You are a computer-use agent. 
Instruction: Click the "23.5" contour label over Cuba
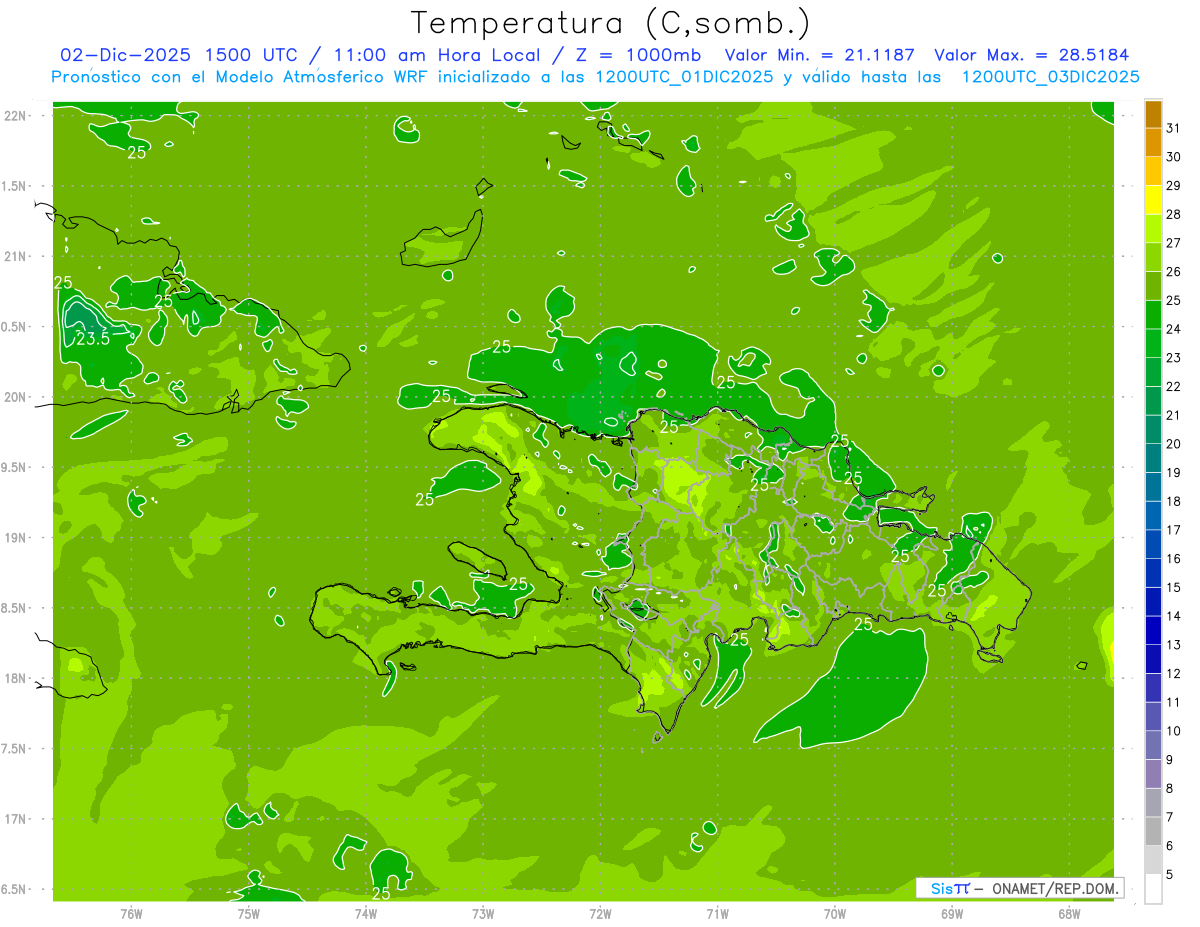[93, 339]
